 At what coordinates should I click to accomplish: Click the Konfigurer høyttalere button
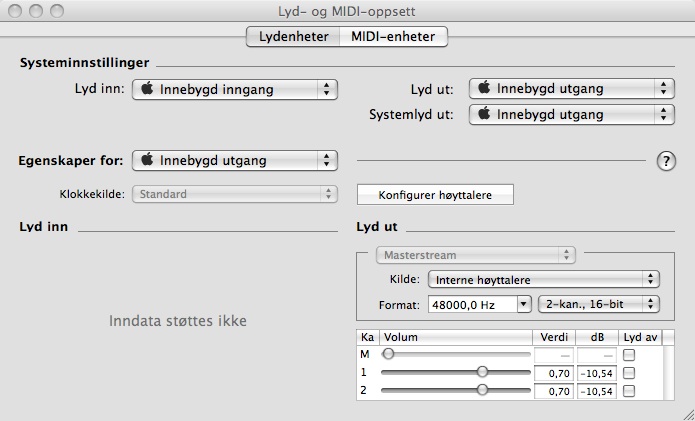435,194
